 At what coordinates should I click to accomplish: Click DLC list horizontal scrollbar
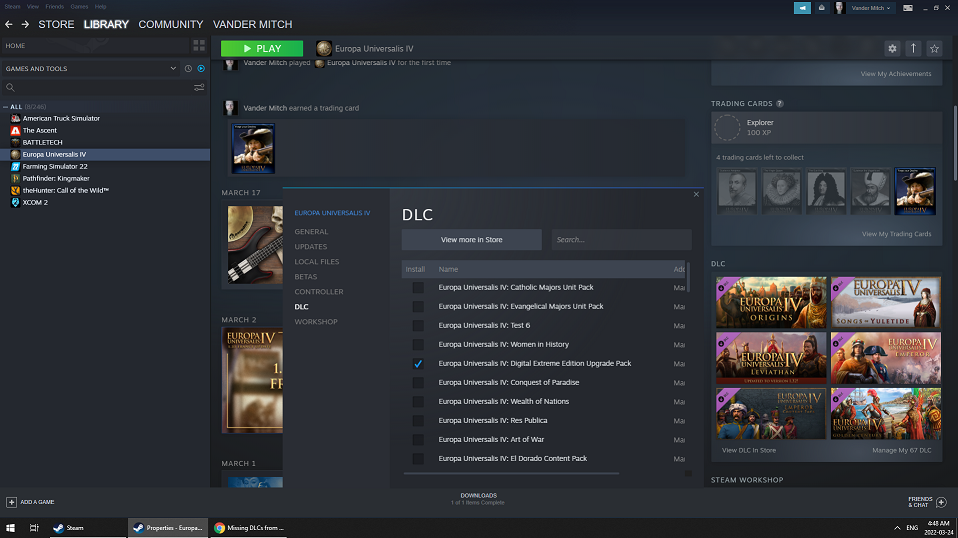[511, 473]
